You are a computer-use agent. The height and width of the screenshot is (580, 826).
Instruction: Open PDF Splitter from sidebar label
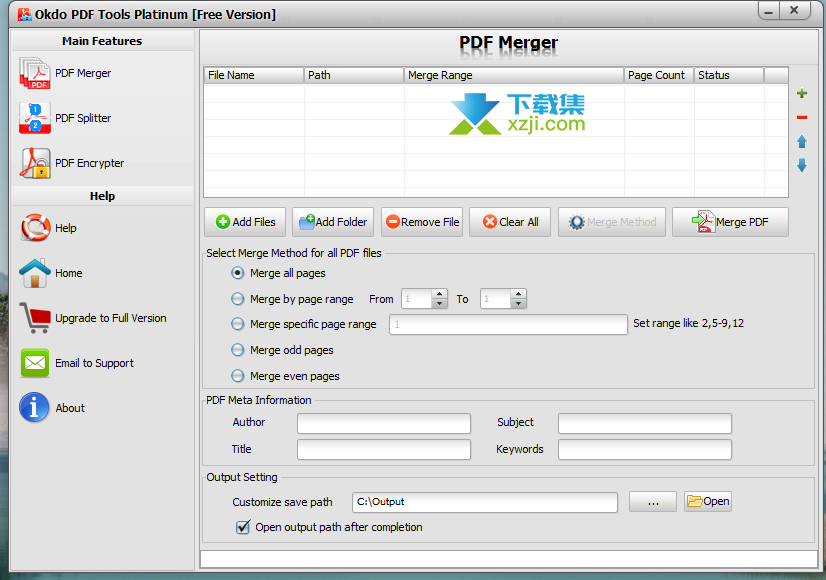point(83,118)
